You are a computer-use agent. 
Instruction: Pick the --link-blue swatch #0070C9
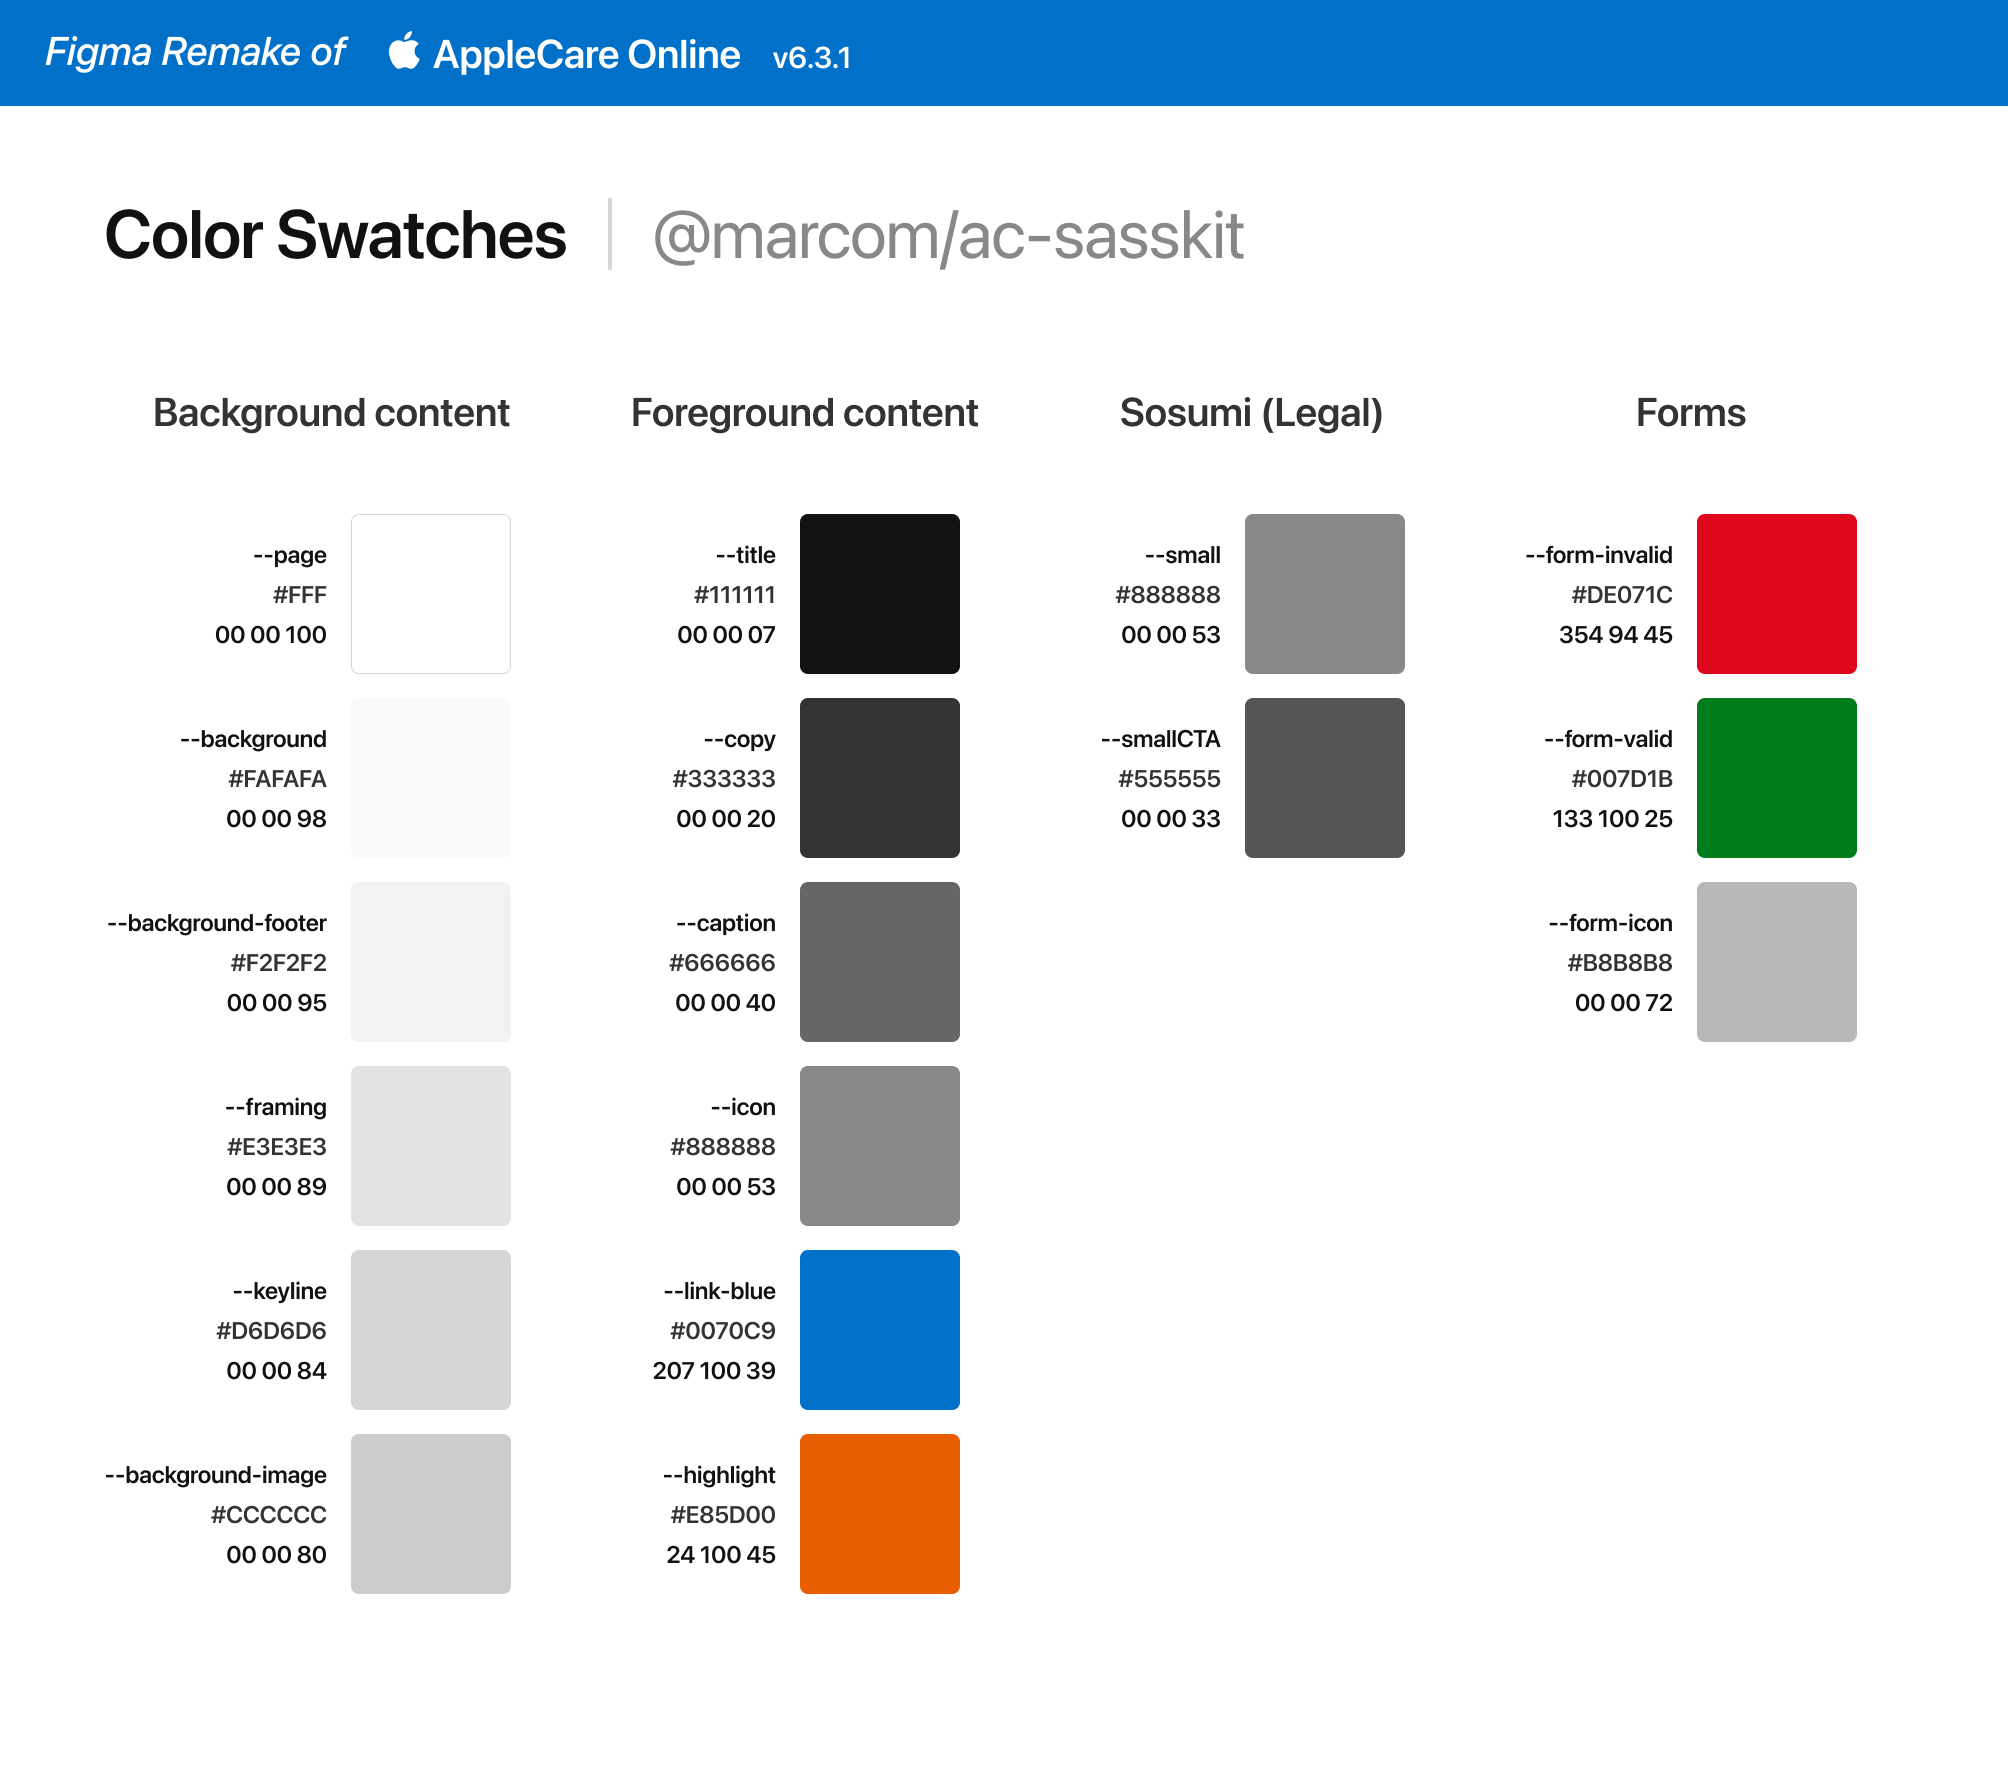point(879,1329)
